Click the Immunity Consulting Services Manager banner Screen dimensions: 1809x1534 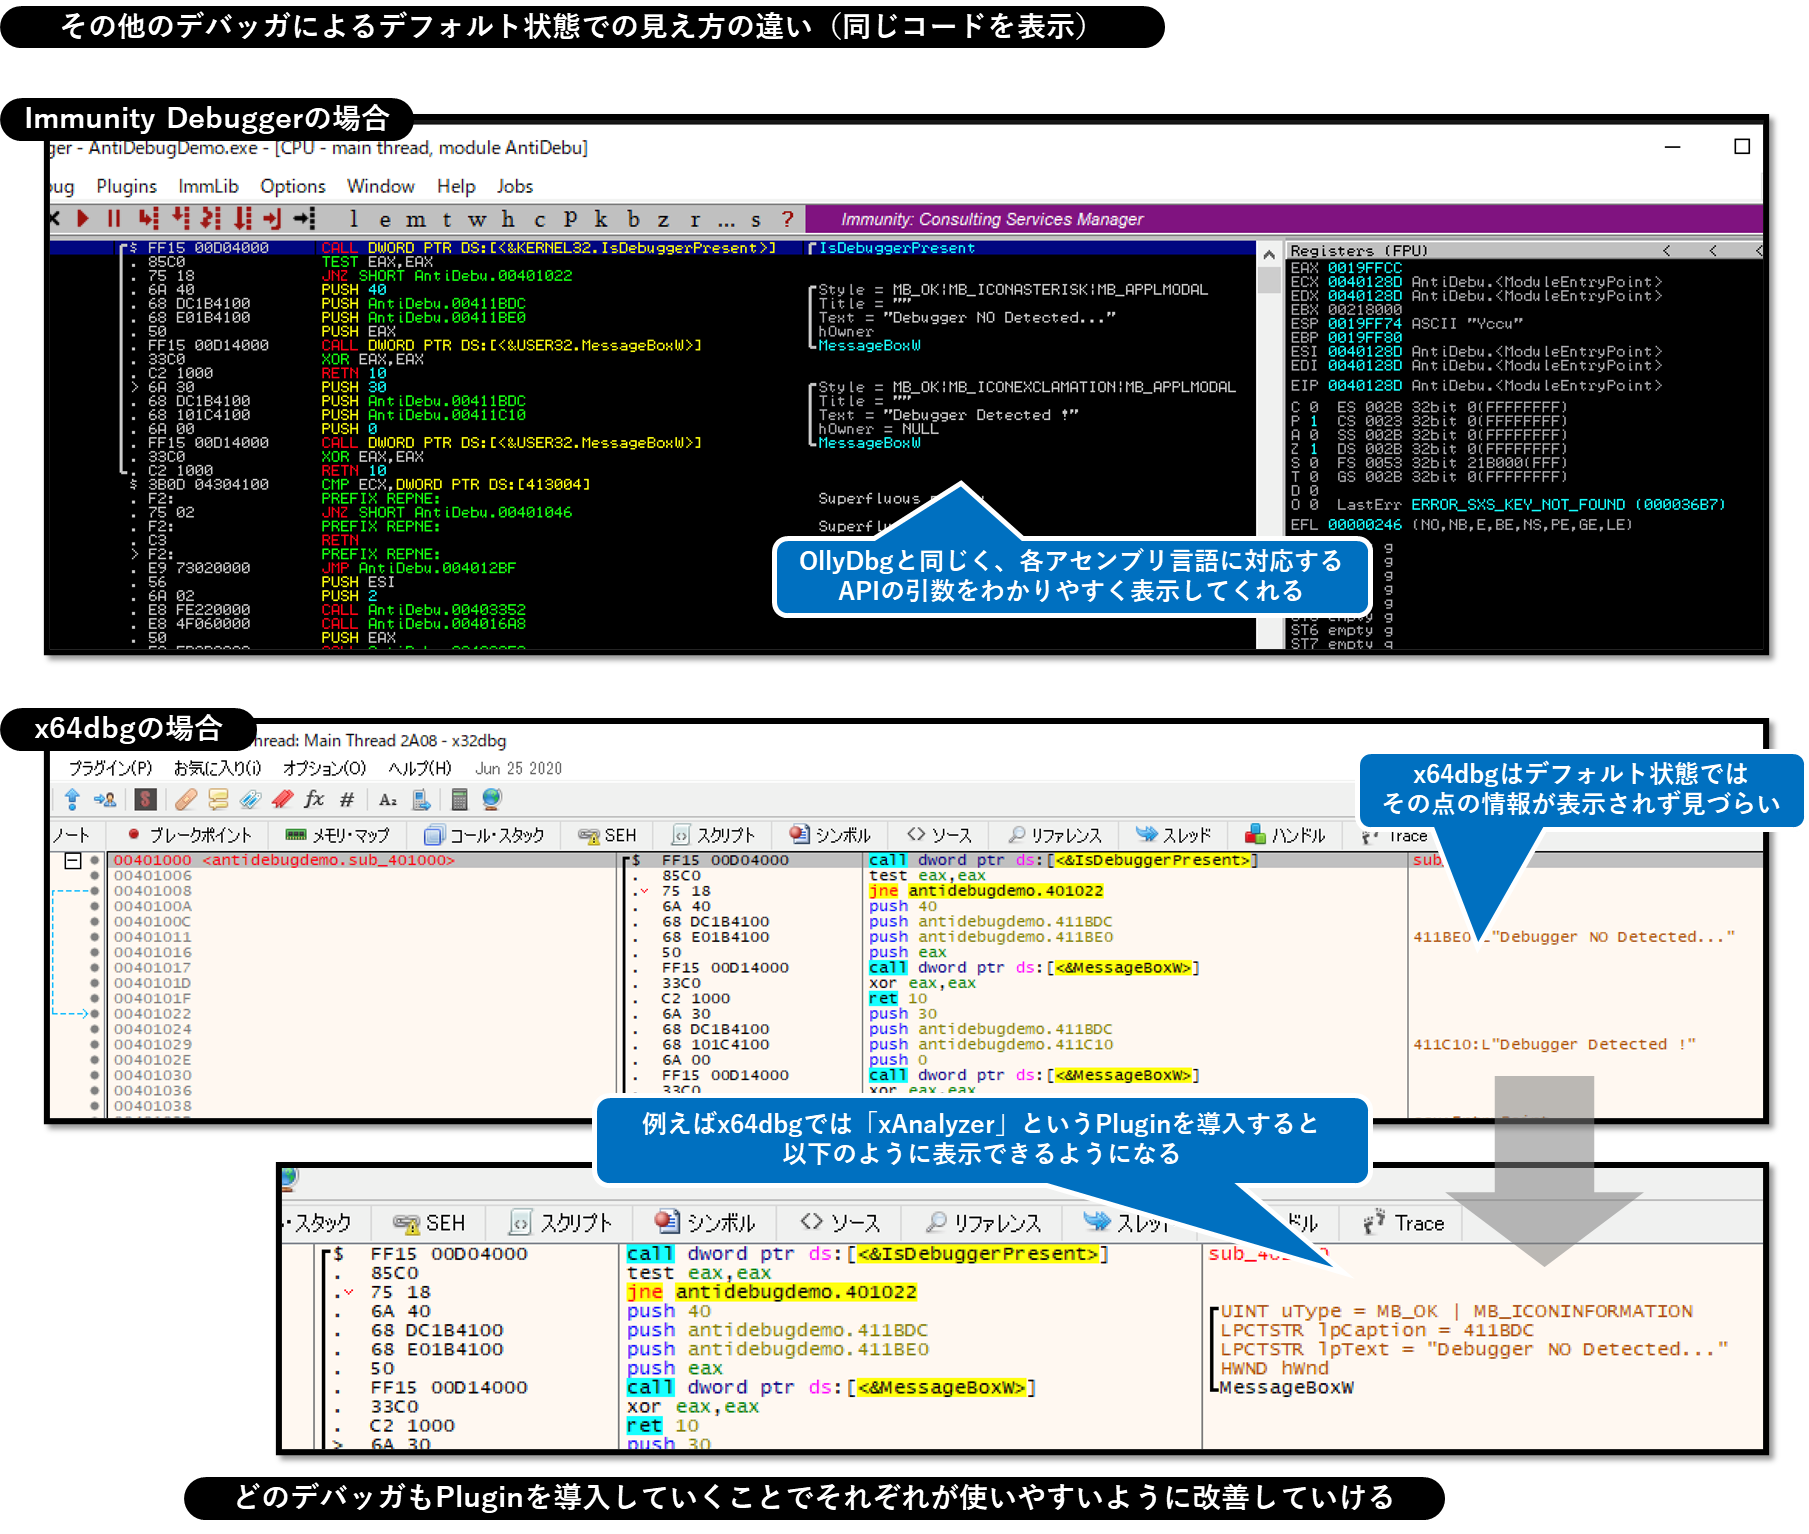(x=1283, y=219)
